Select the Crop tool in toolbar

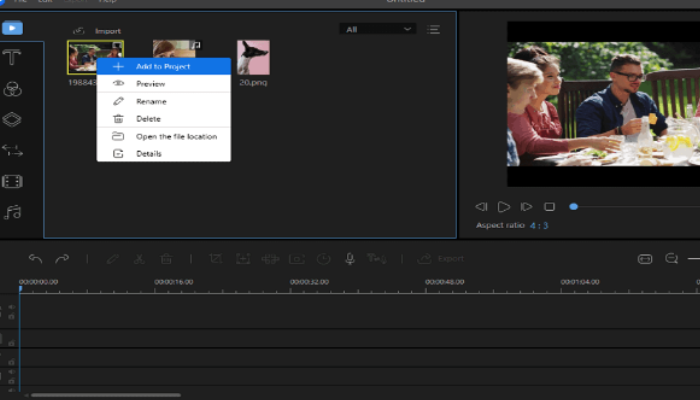click(216, 258)
